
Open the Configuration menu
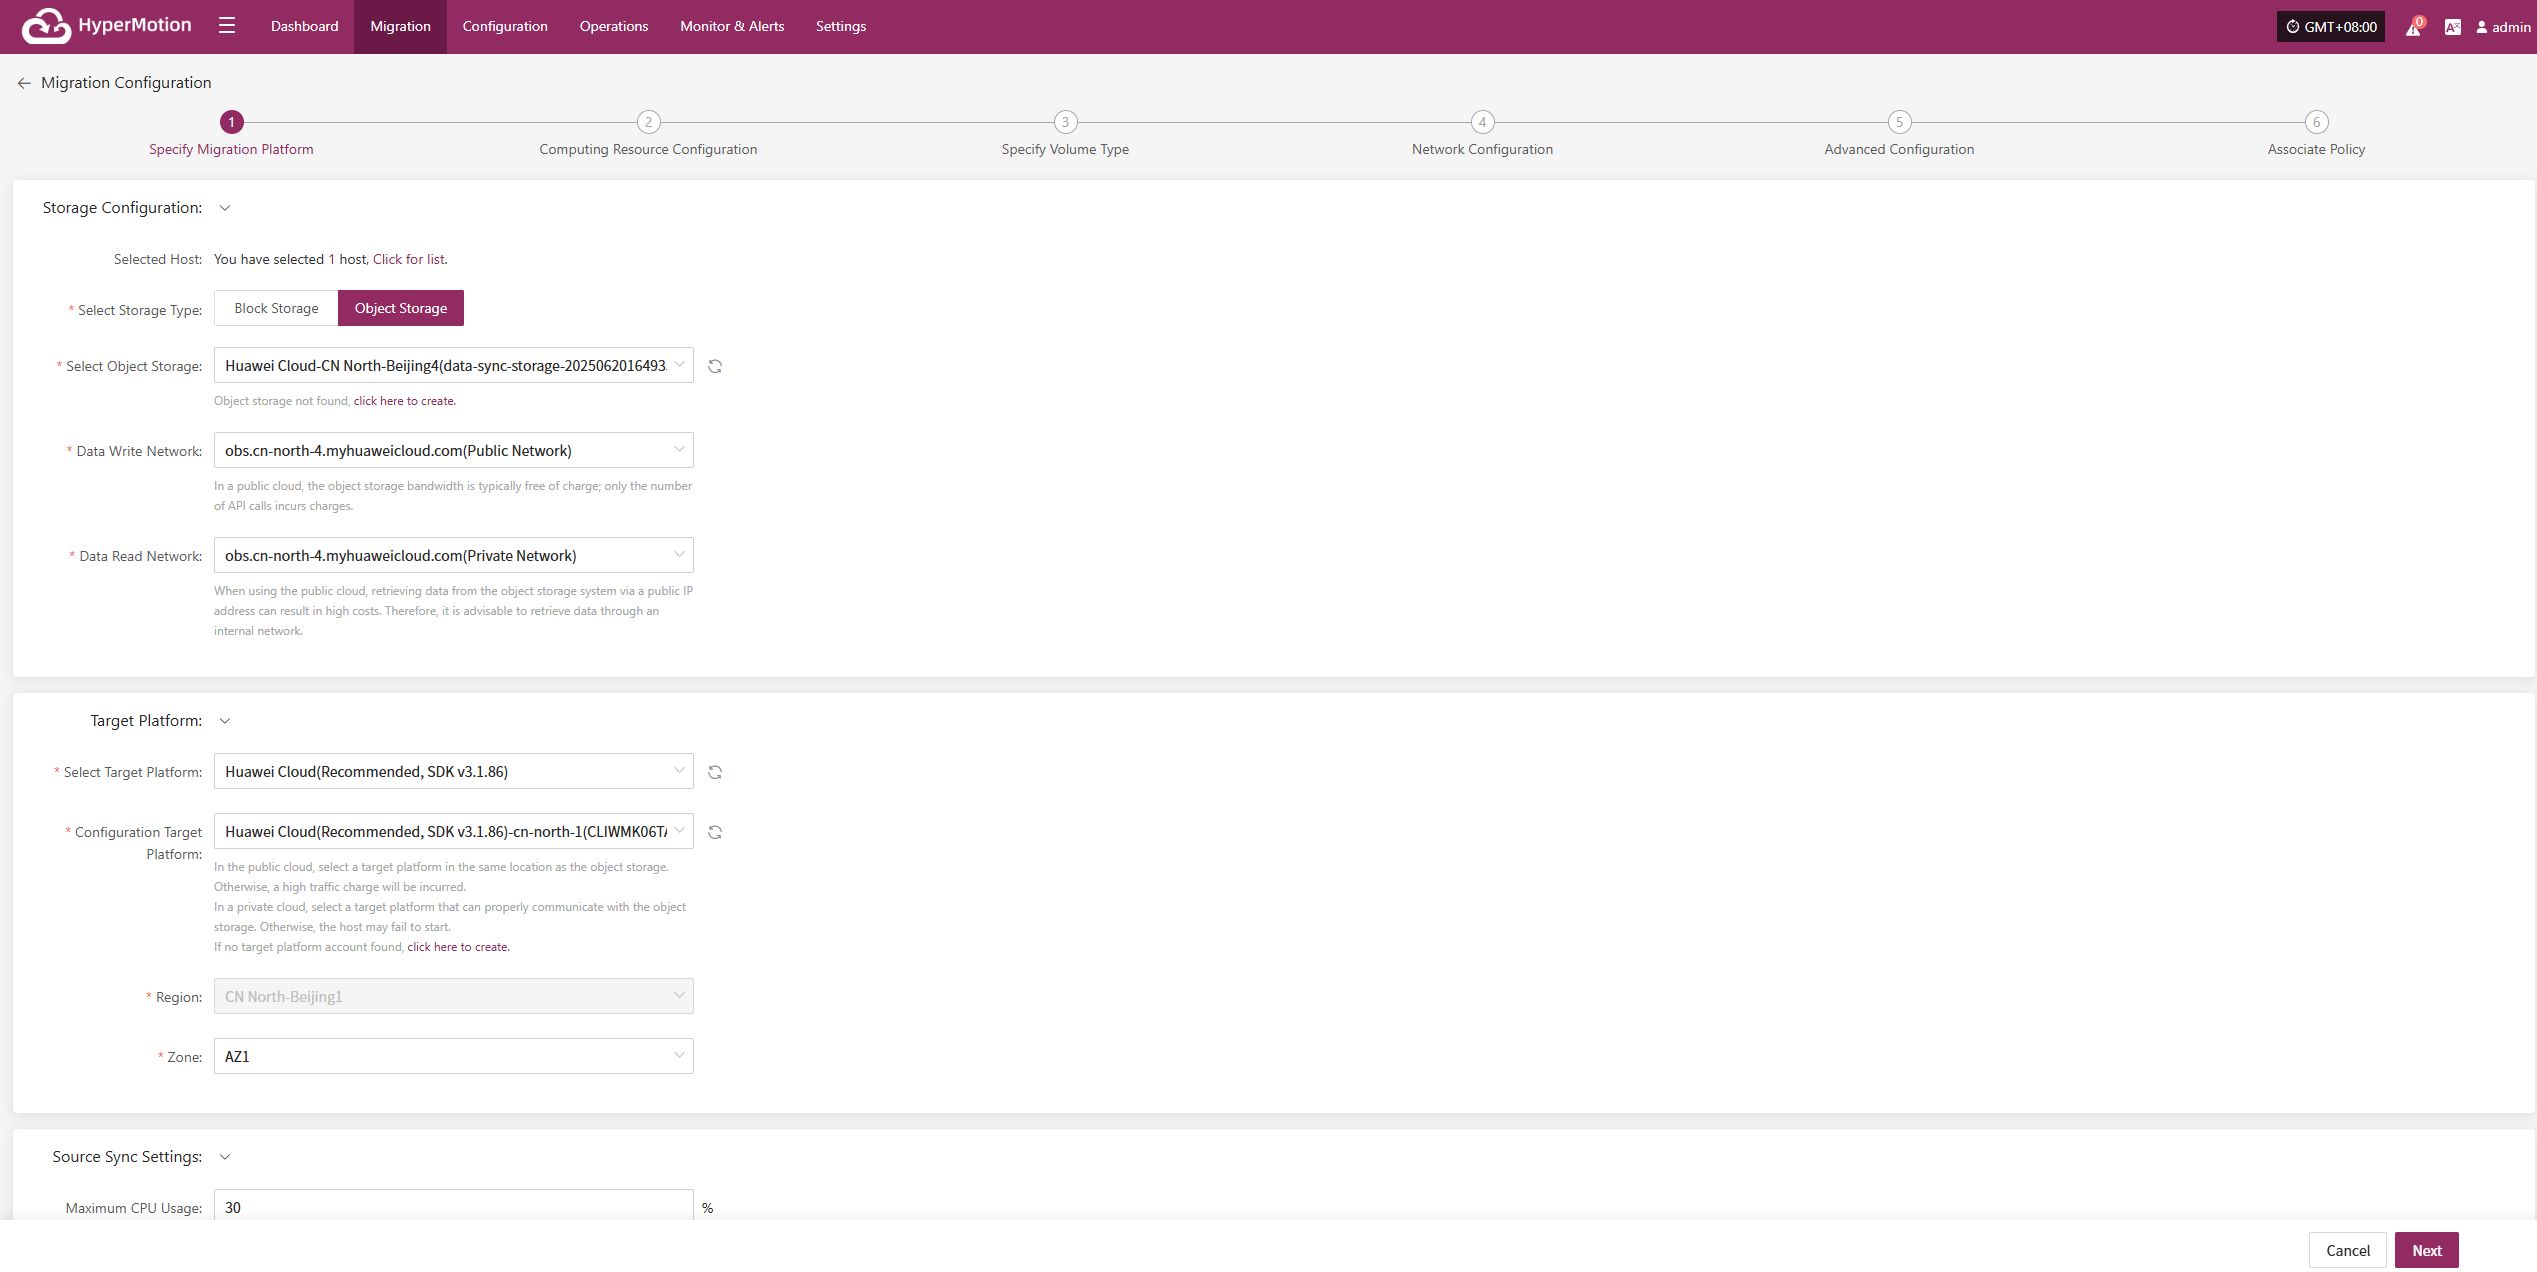505,27
